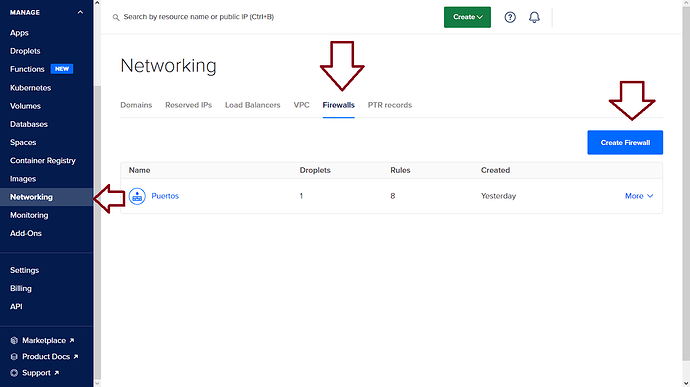Open Billing in sidebar

click(x=21, y=288)
